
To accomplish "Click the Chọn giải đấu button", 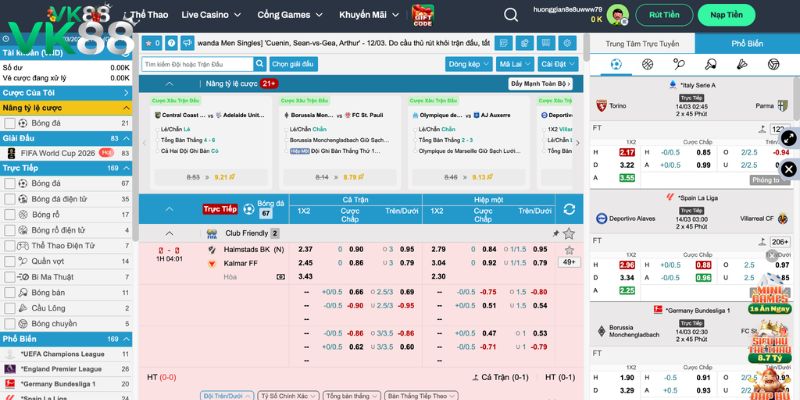I will pyautogui.click(x=293, y=64).
